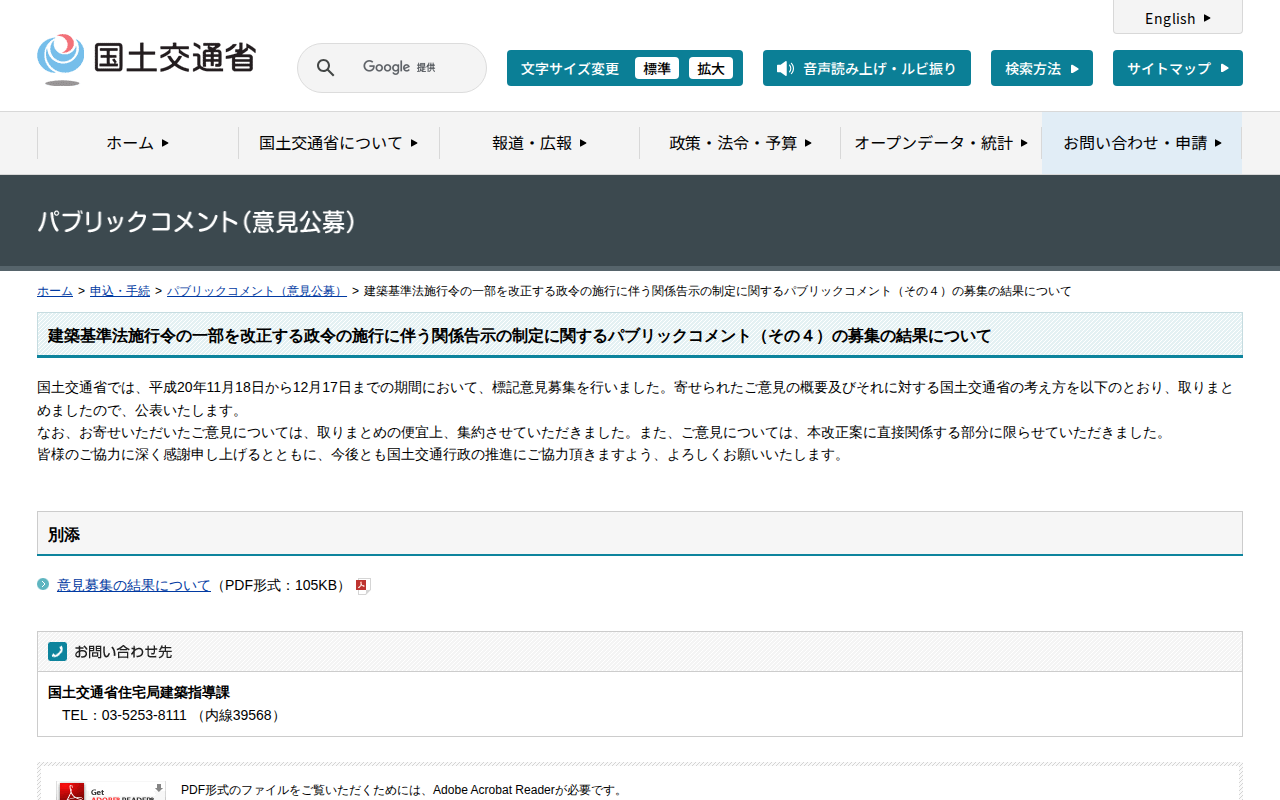The height and width of the screenshot is (800, 1280).
Task: Click the 国土交通省 logo icon
Action: pyautogui.click(x=61, y=59)
